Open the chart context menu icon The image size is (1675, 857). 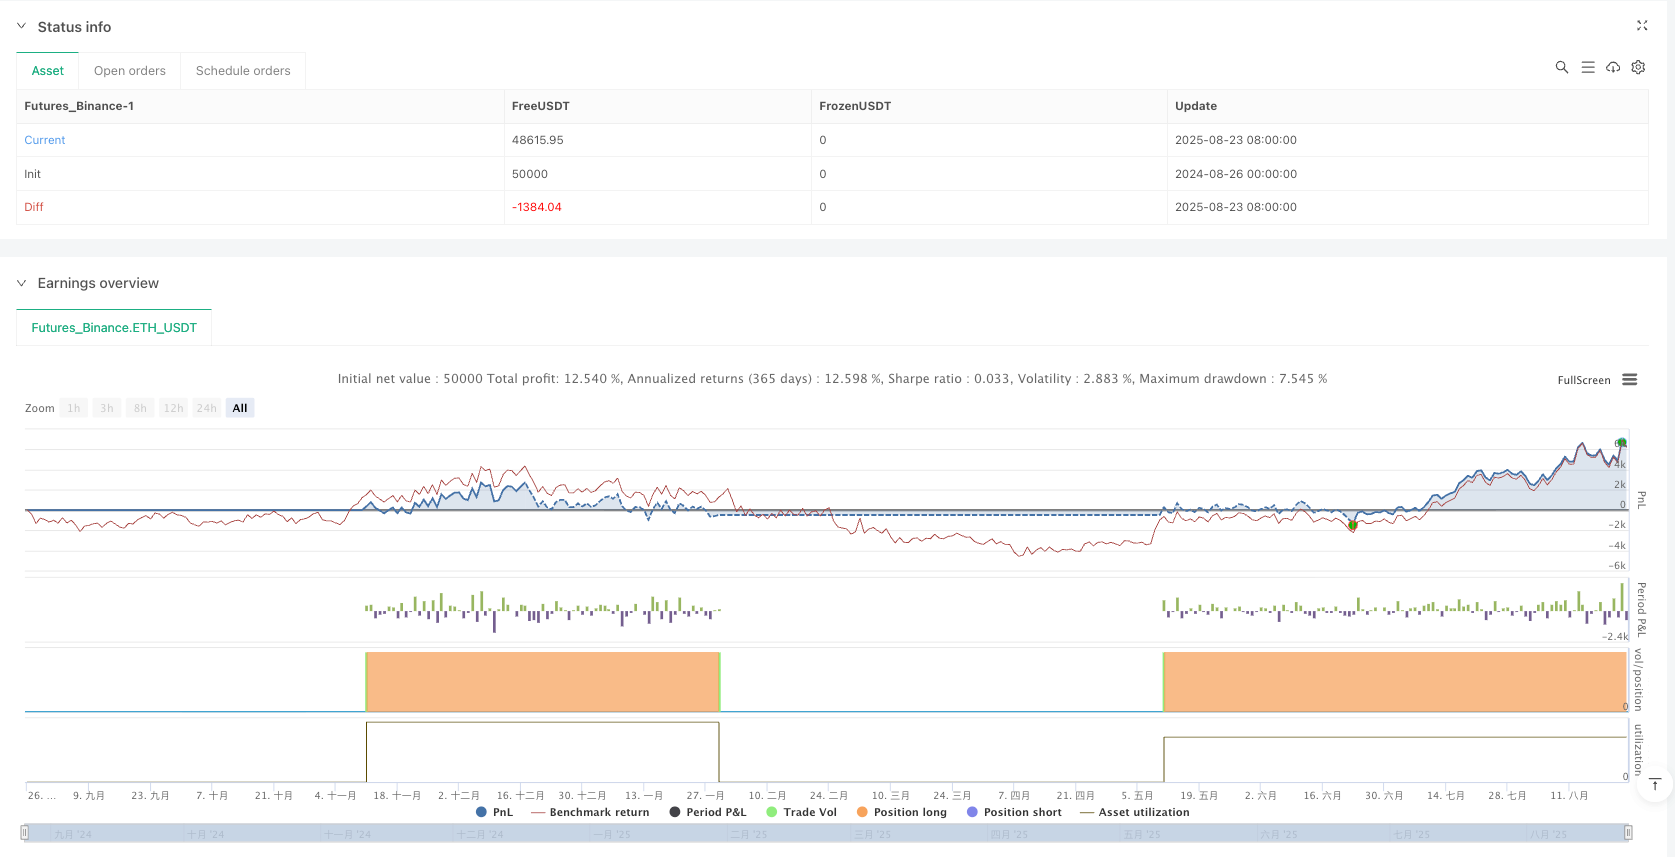1629,380
